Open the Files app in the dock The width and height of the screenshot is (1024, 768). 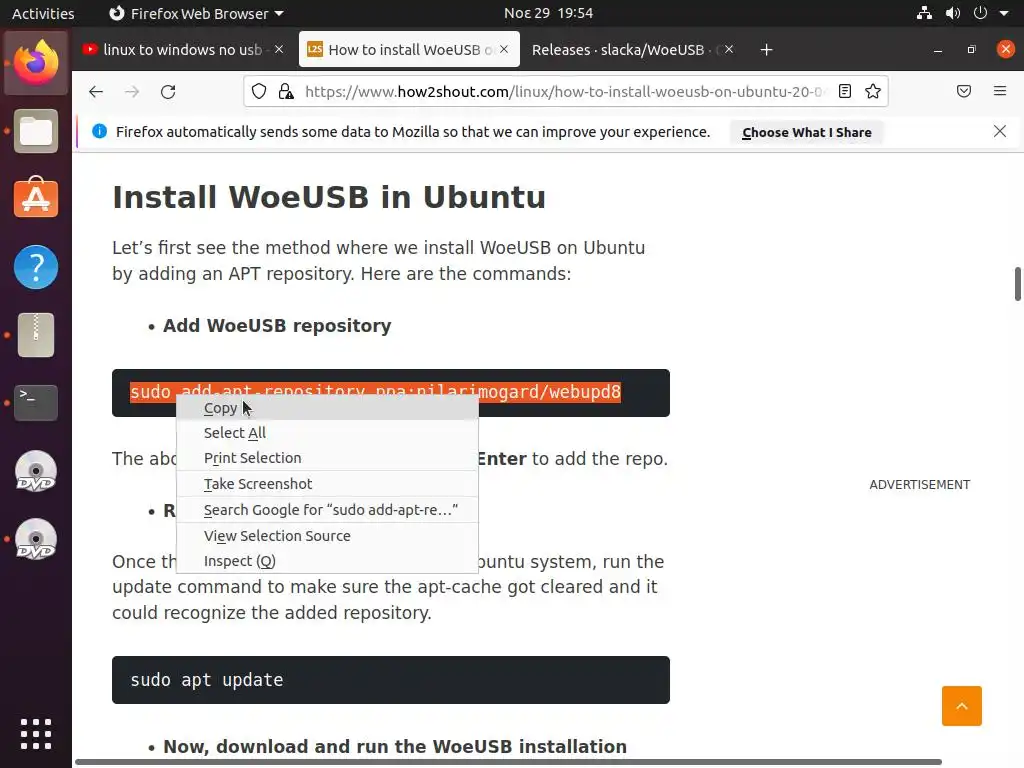(x=36, y=131)
